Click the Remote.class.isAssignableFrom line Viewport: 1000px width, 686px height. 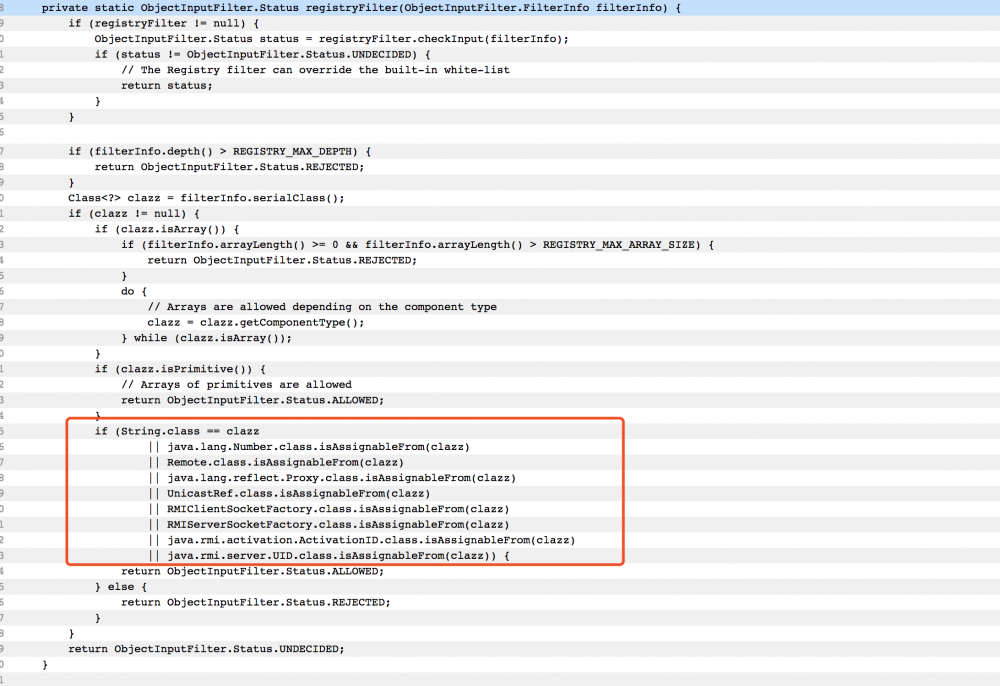click(x=276, y=462)
